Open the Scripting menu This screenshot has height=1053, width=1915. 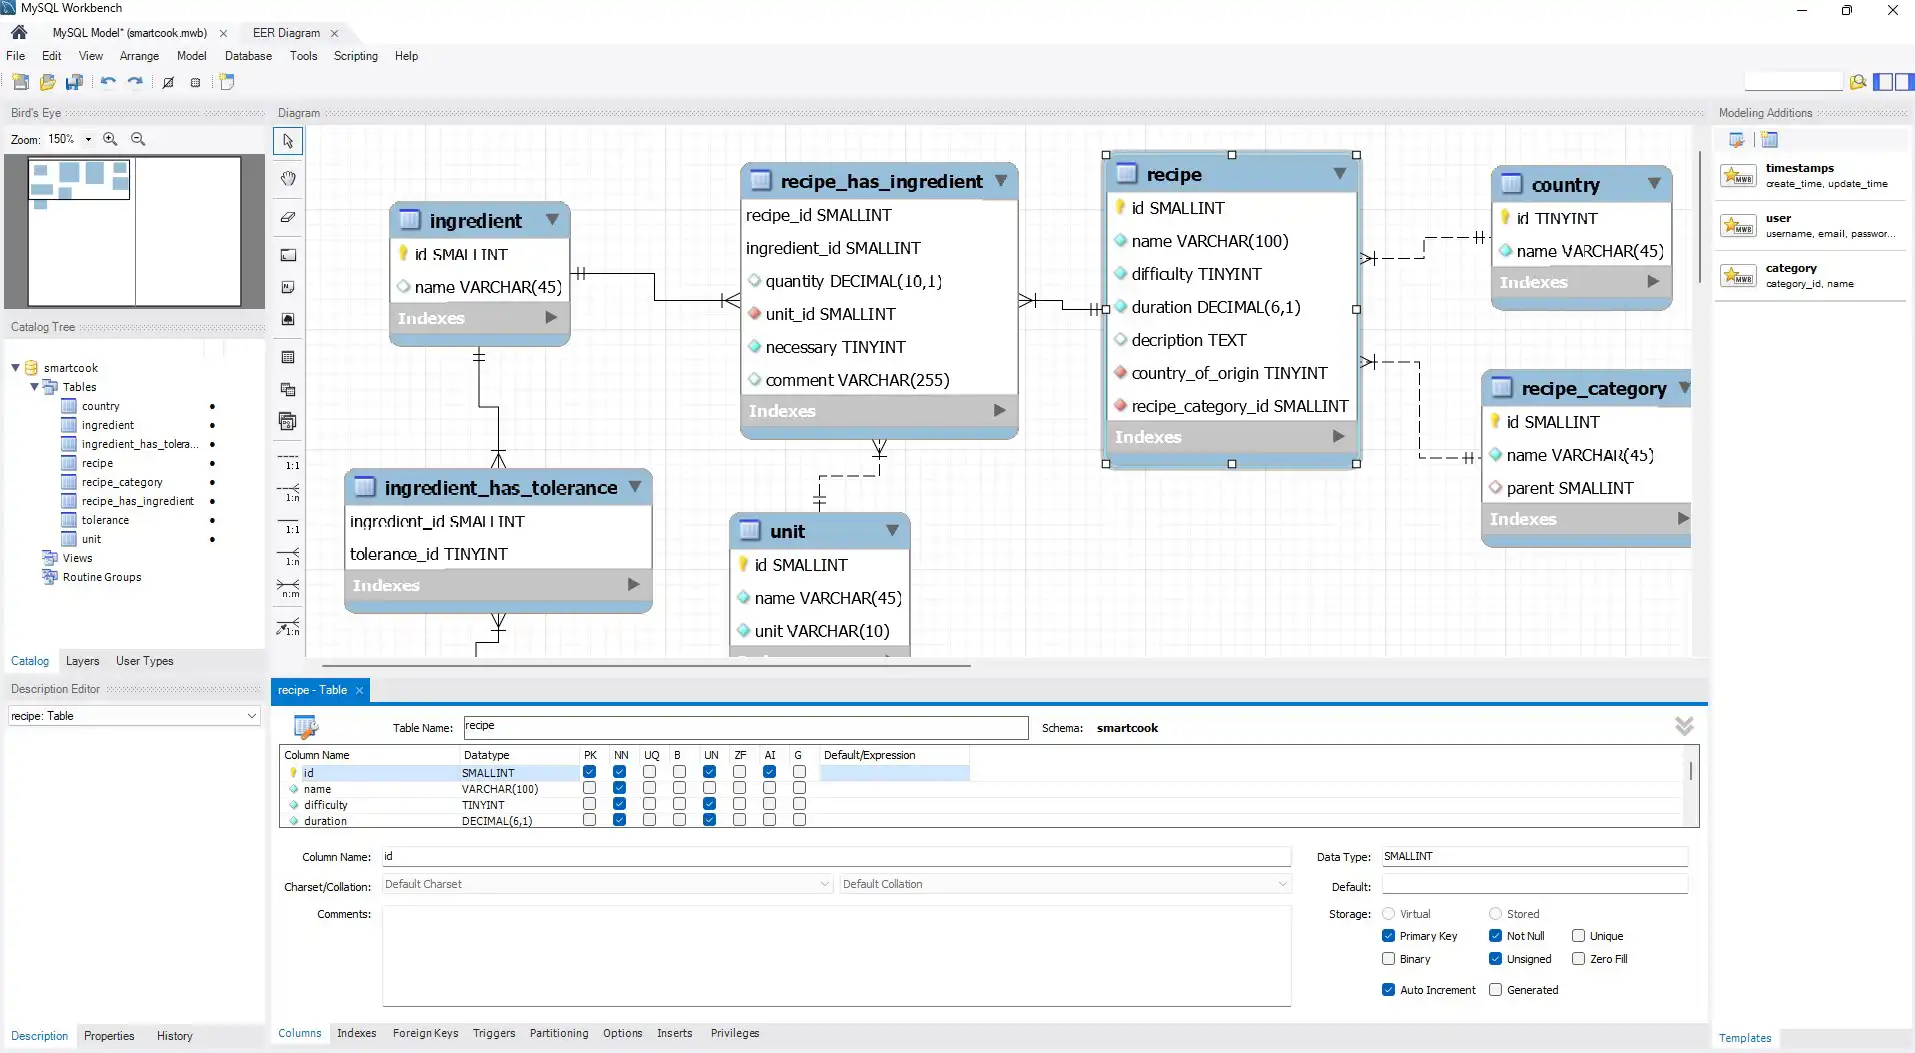(355, 56)
